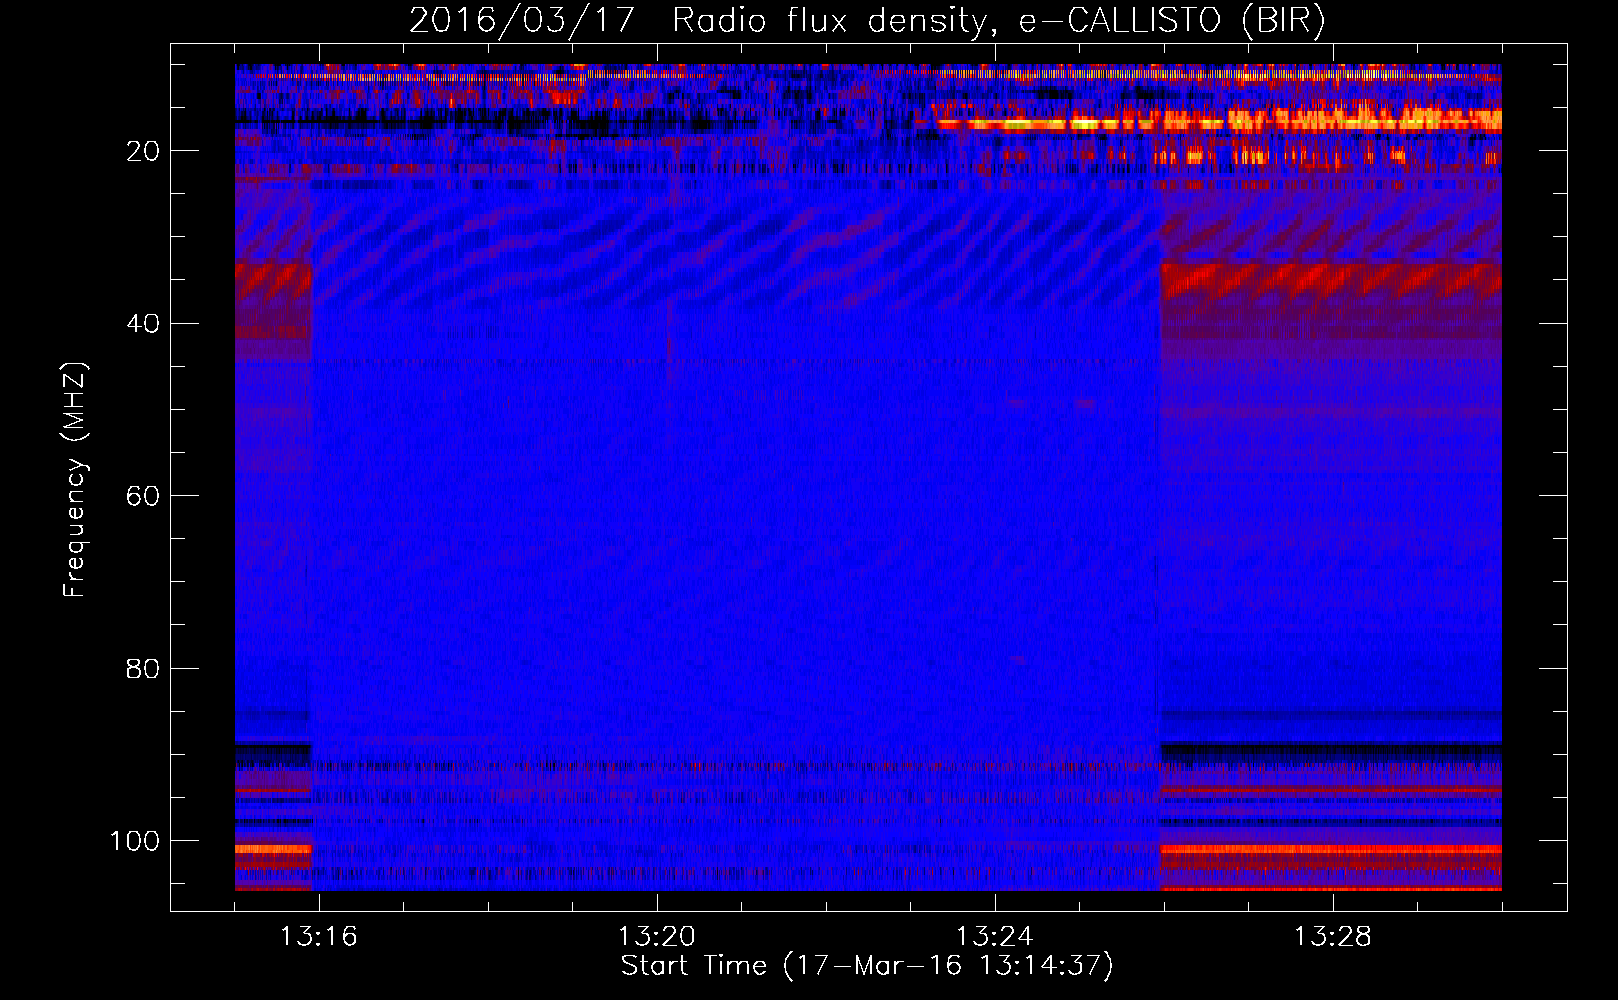
Task: Click the '40' frequency tick label
Action: pyautogui.click(x=143, y=324)
